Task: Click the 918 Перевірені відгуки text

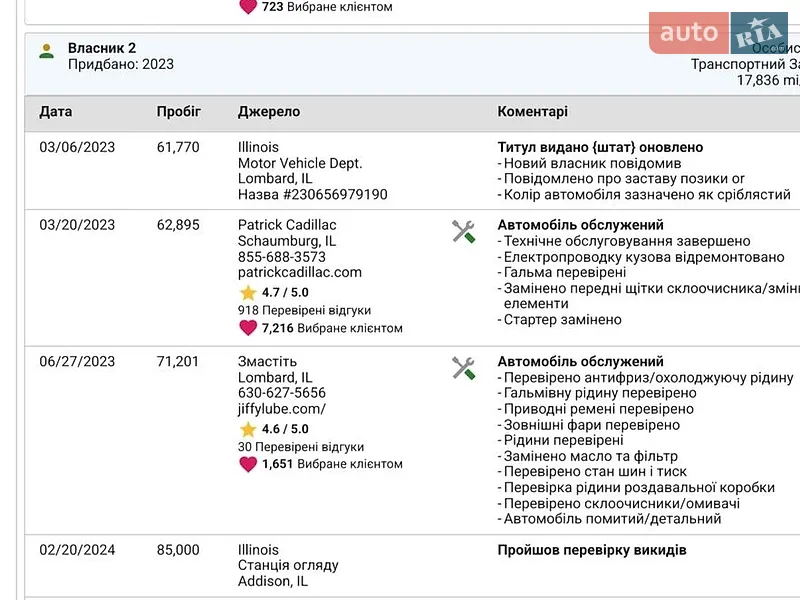Action: coord(305,310)
